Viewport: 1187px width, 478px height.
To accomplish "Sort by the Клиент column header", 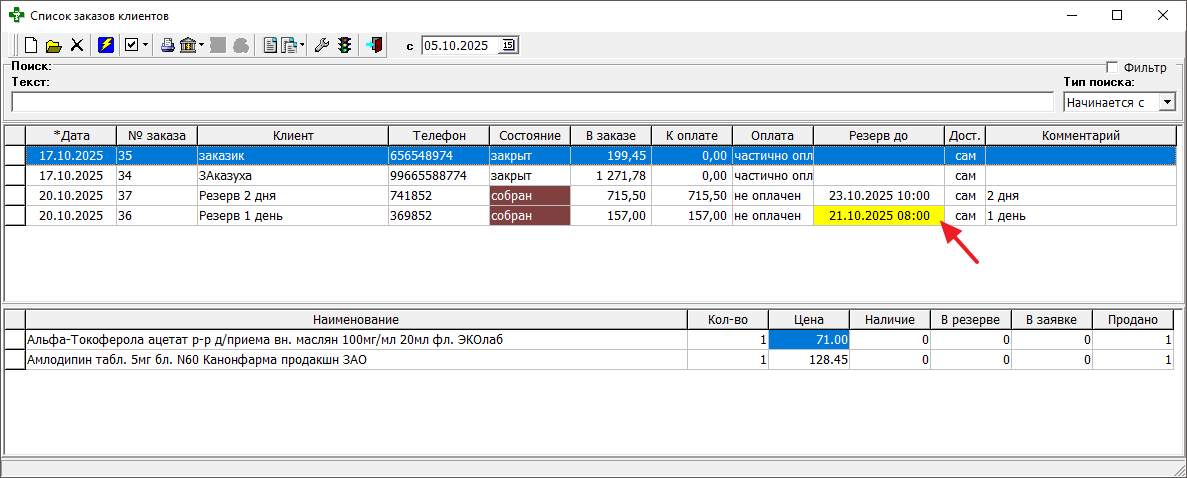I will 292,136.
